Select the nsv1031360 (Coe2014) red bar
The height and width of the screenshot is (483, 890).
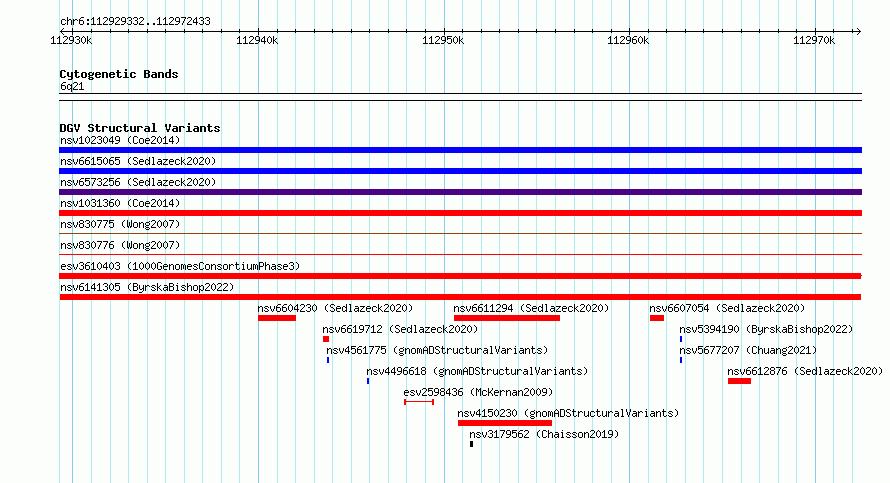460,213
